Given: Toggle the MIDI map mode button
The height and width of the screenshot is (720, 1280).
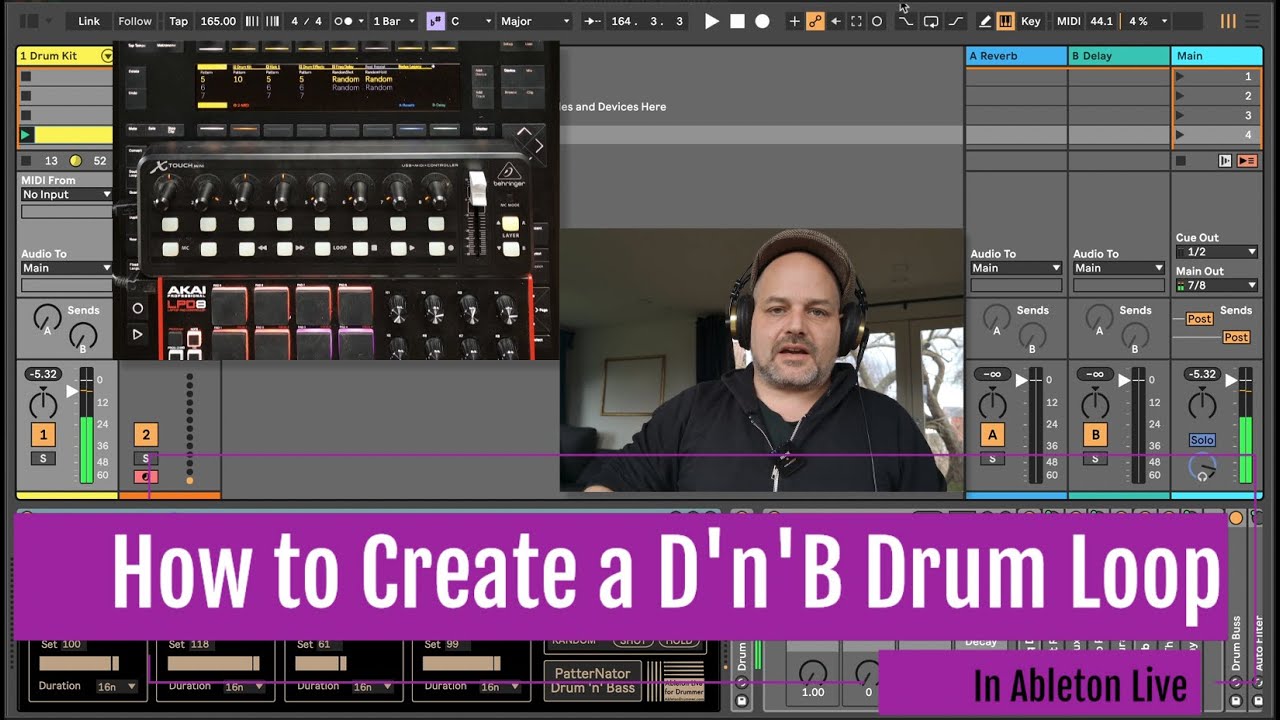Looking at the screenshot, I should pos(1068,21).
